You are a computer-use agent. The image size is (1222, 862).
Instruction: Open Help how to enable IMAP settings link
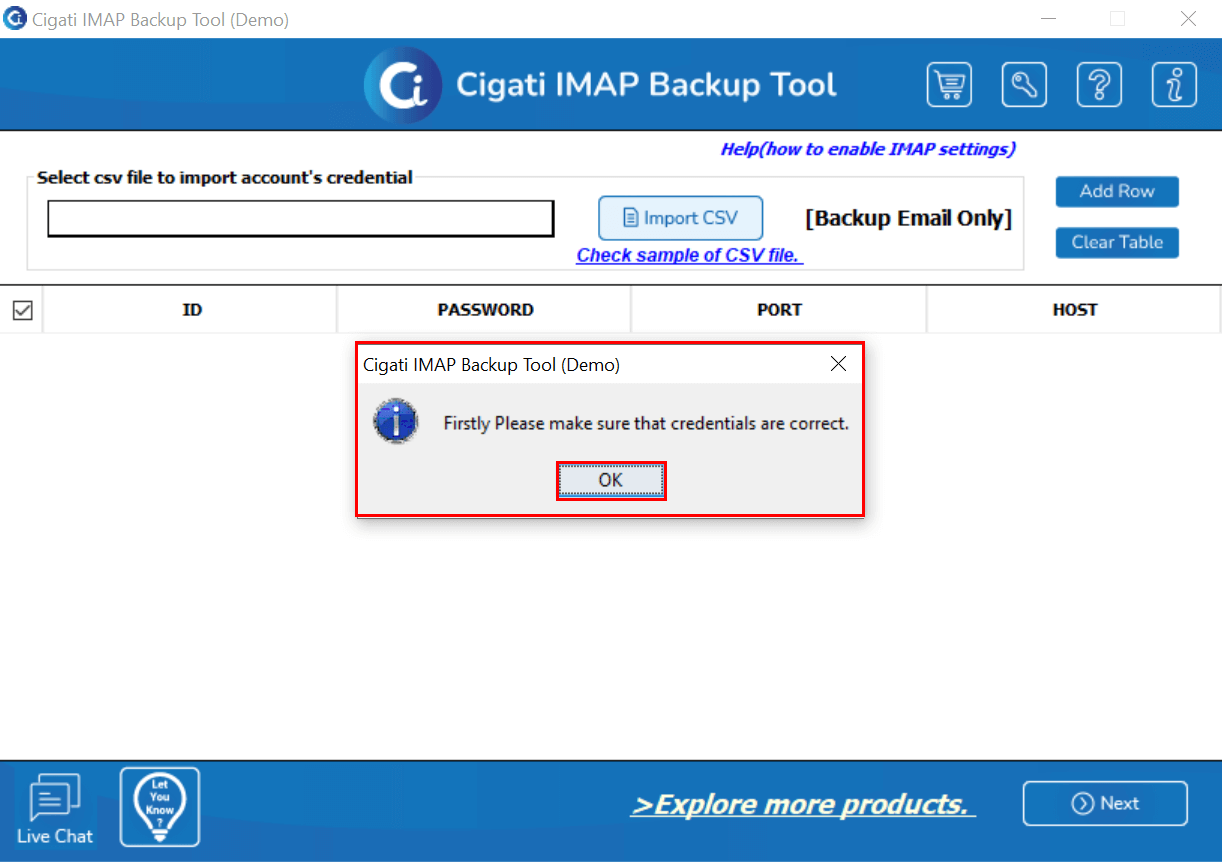click(x=868, y=149)
